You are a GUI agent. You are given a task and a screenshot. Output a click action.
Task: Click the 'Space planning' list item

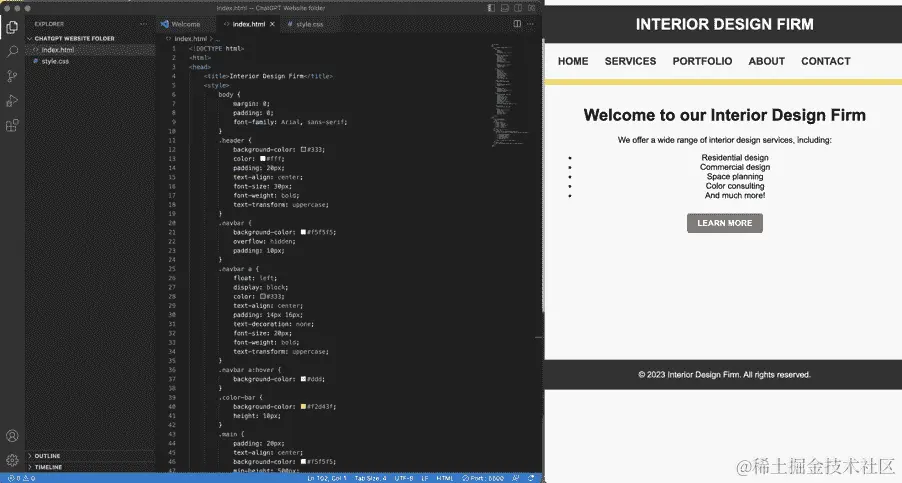click(735, 177)
